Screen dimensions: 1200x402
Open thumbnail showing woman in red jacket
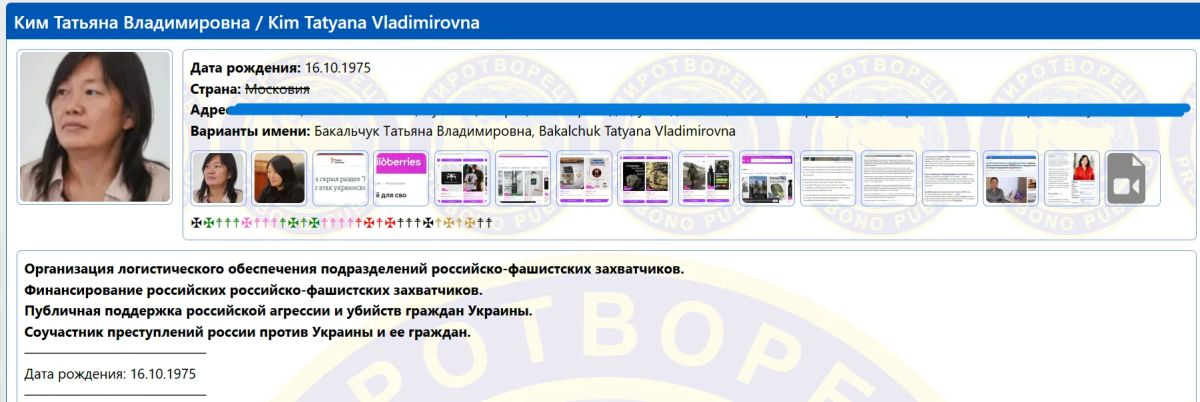(1071, 178)
